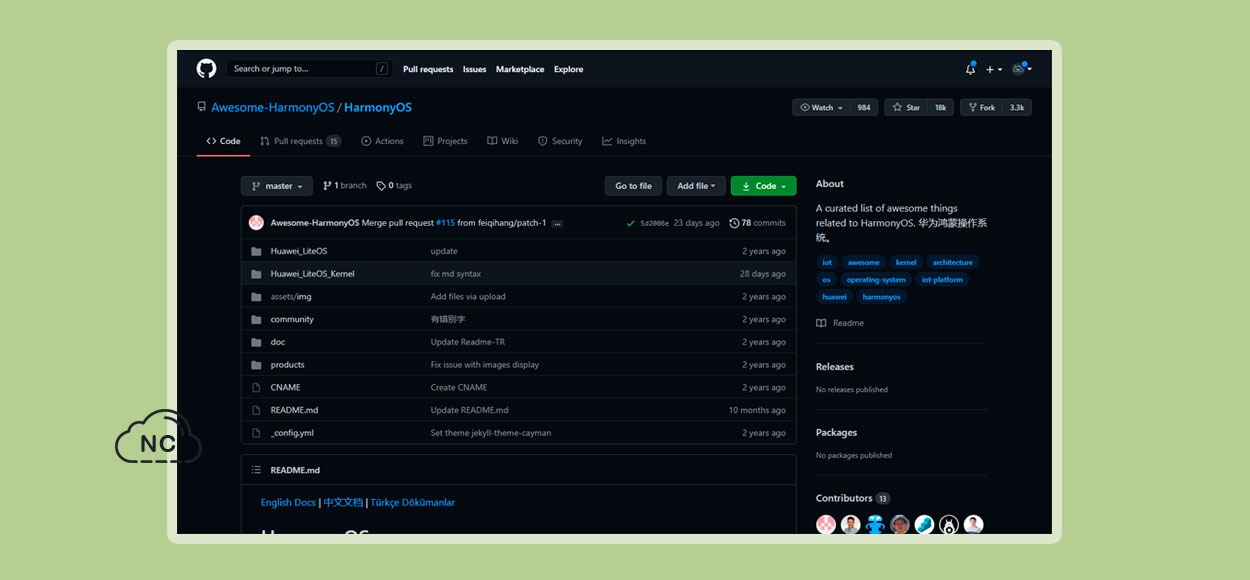Open the Türkçe Dökümanlar link
The height and width of the screenshot is (580, 1250).
pyautogui.click(x=413, y=503)
